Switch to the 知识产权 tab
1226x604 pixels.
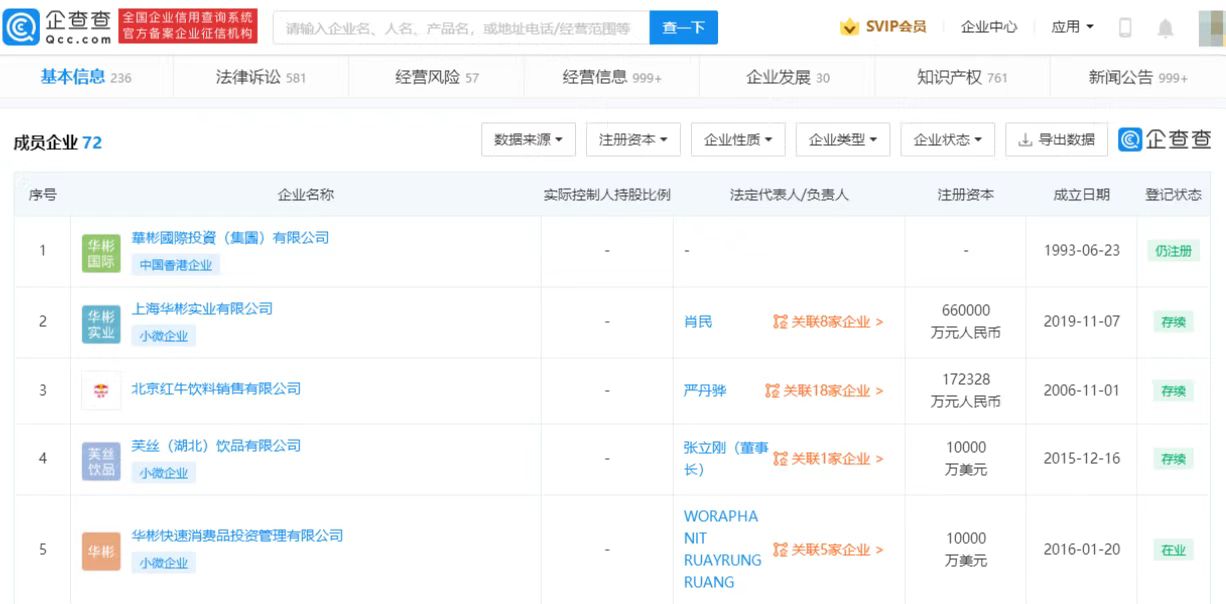[x=962, y=77]
